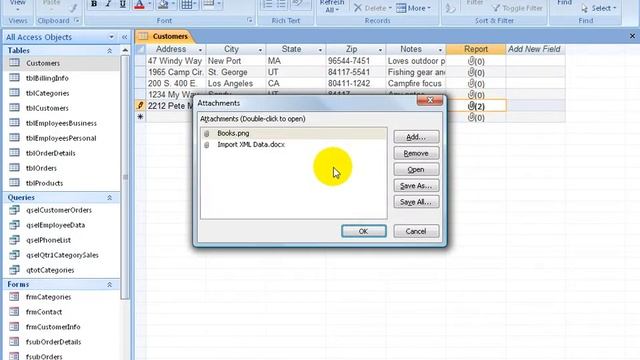640x360 pixels.
Task: Click OK in the Attachments dialog
Action: [x=364, y=231]
